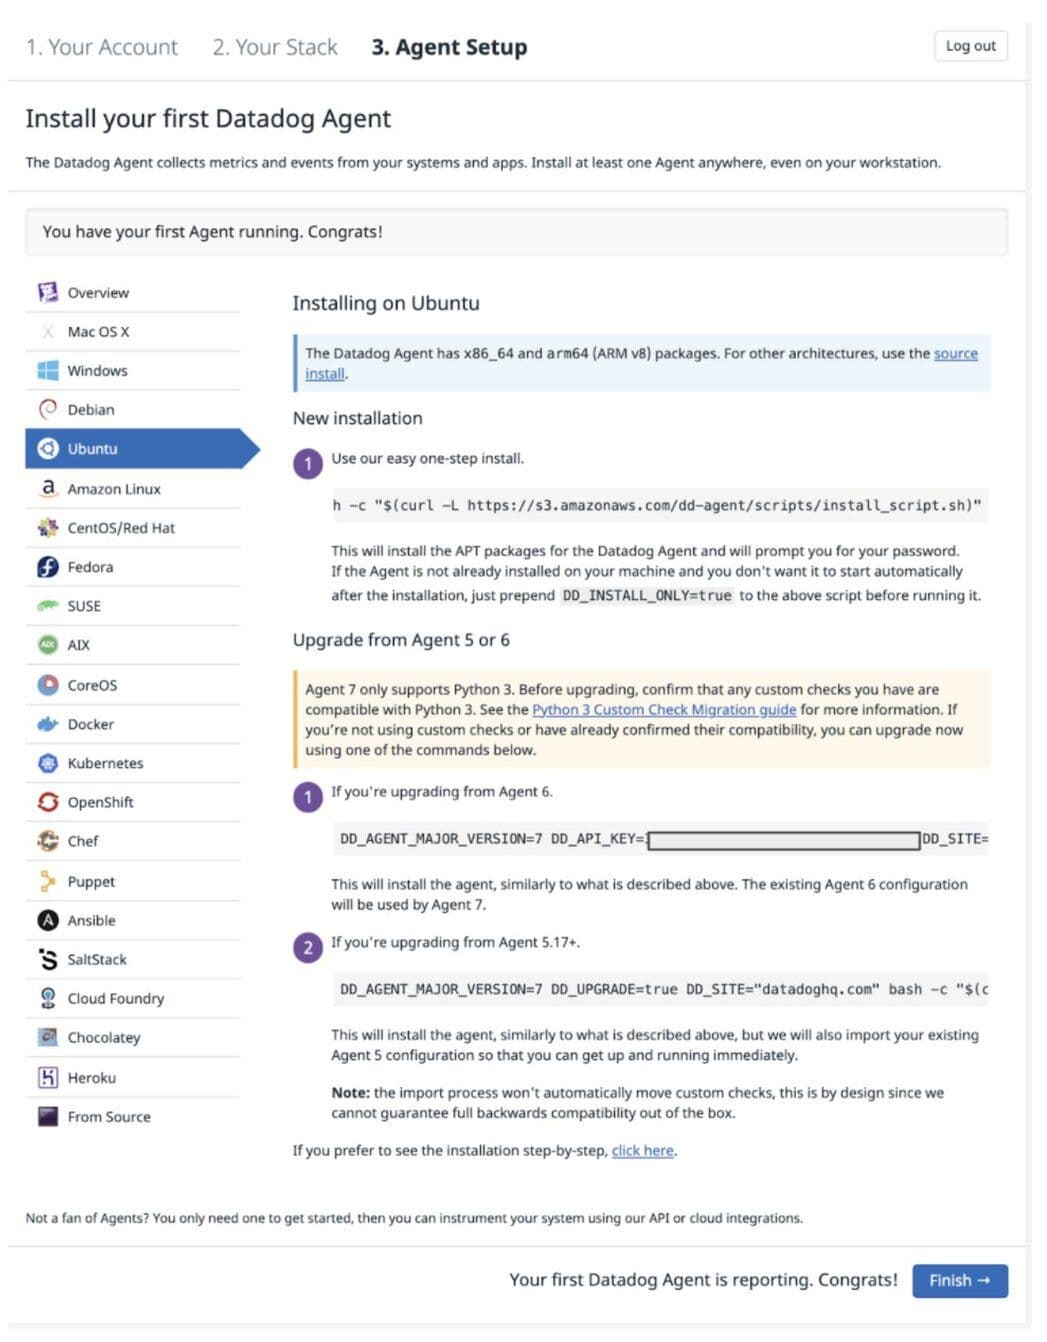Viewport: 1047px width, 1342px height.
Task: Open the source install link
Action: 955,353
